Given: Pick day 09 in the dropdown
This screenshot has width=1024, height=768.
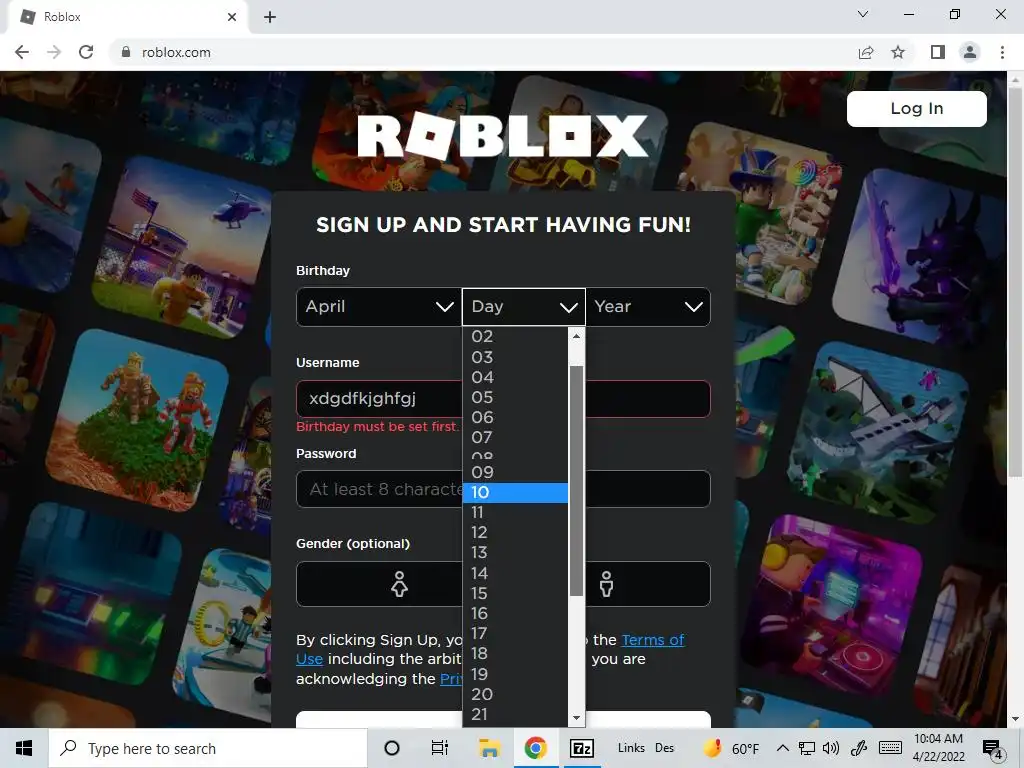Looking at the screenshot, I should click(515, 472).
